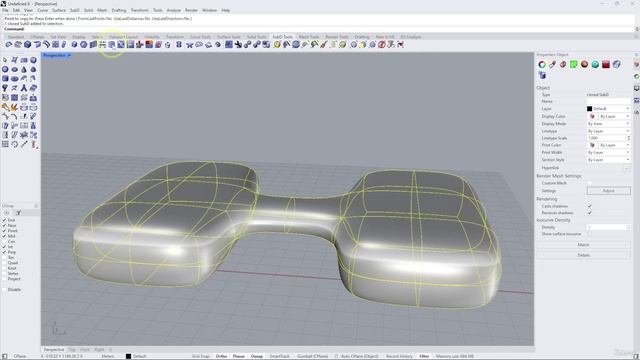
Task: Click the red cube icon in Properties panel
Action: coord(606,64)
